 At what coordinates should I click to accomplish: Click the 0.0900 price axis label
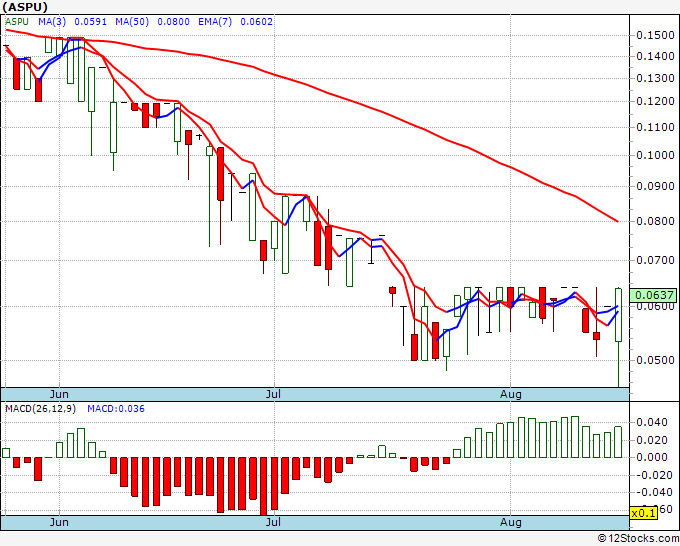655,186
